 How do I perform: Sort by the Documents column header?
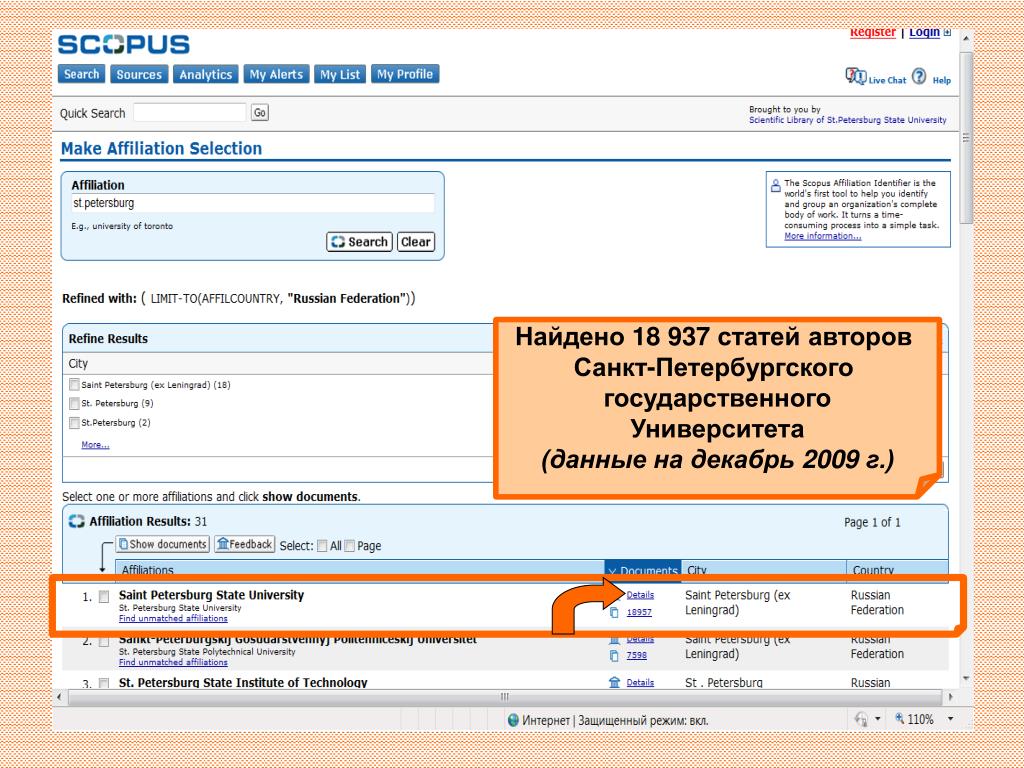643,570
